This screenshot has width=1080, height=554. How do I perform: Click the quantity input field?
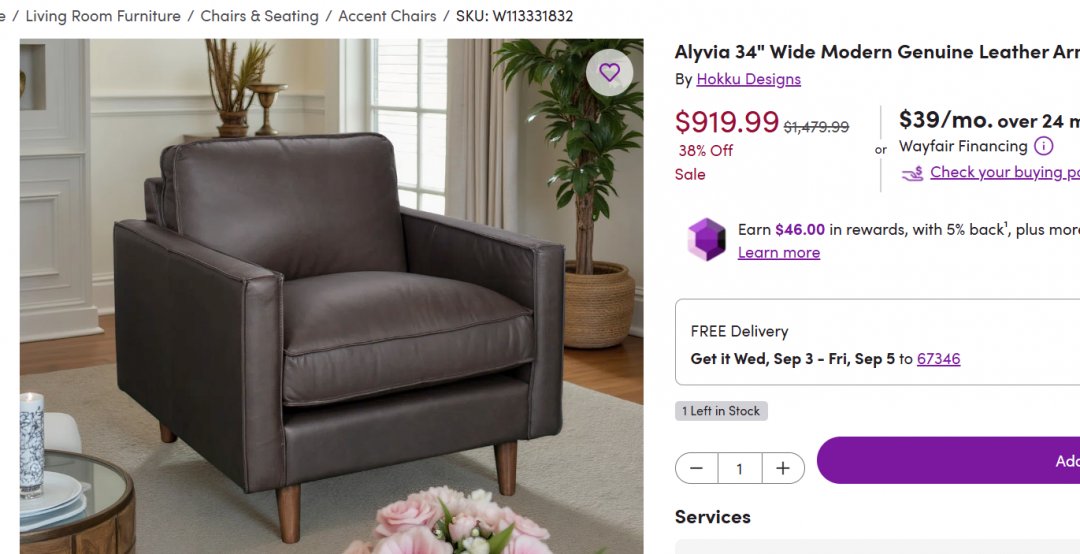coord(740,469)
